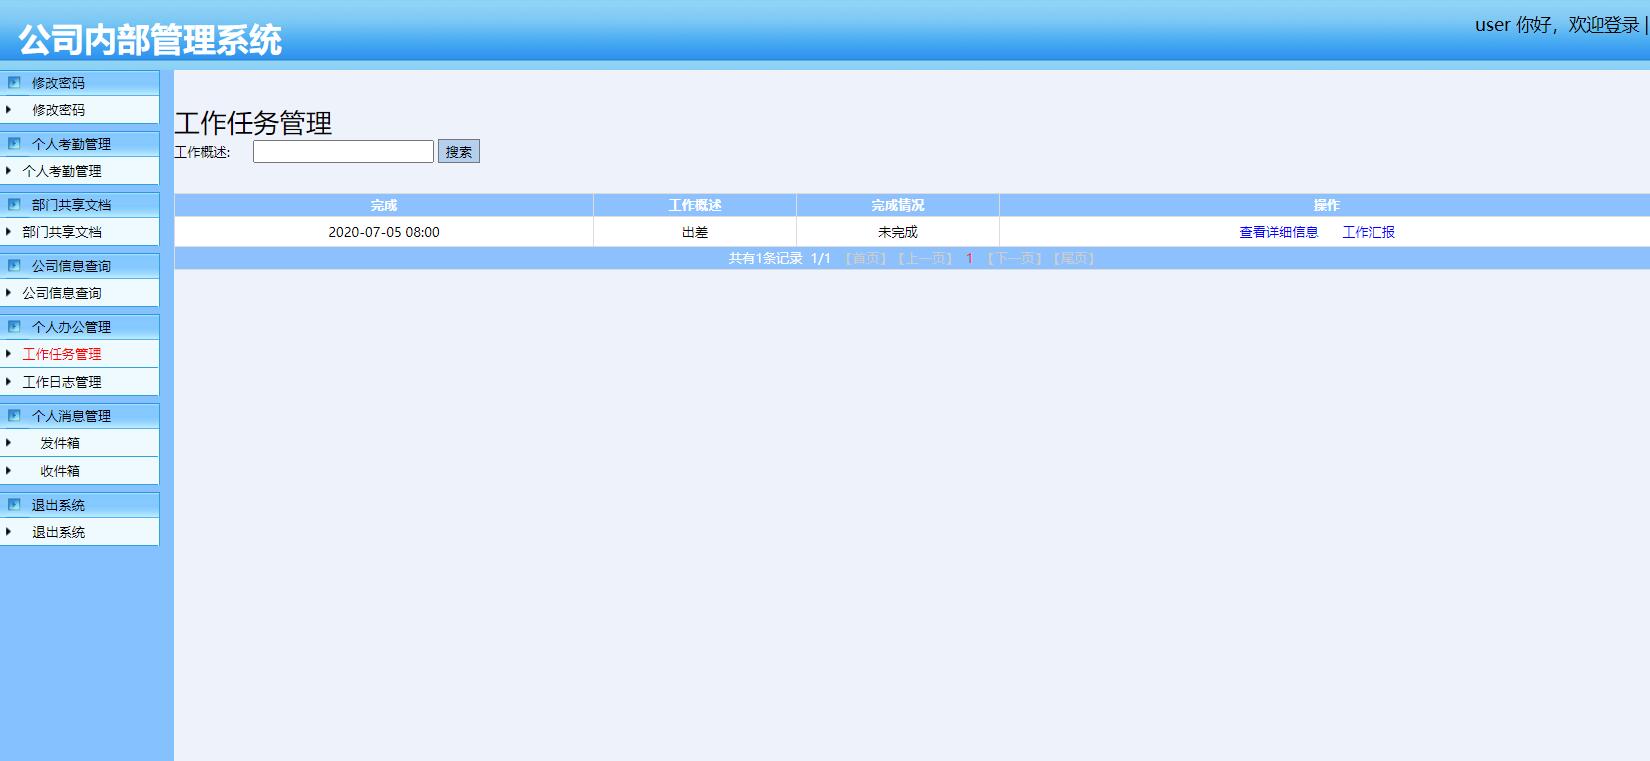Click the 搜索 search button
Viewport: 1650px width, 761px height.
tap(459, 151)
